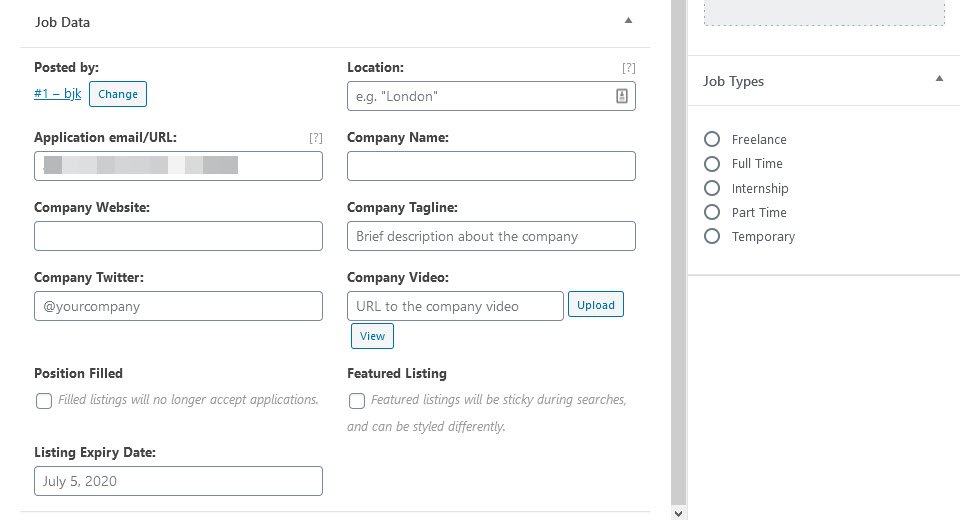This screenshot has height=520, width=960.
Task: Click the Listing Expiry Date field
Action: pos(178,481)
